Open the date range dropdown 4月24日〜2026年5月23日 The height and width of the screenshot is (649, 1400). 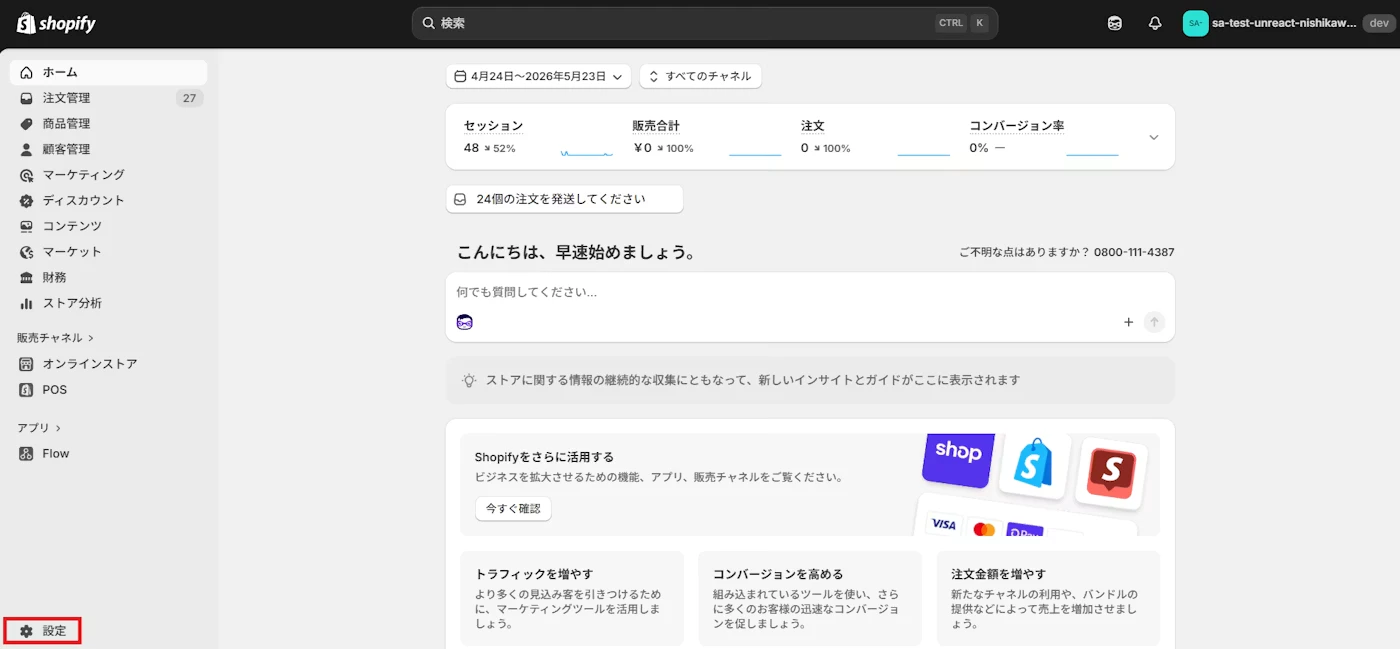[x=538, y=76]
